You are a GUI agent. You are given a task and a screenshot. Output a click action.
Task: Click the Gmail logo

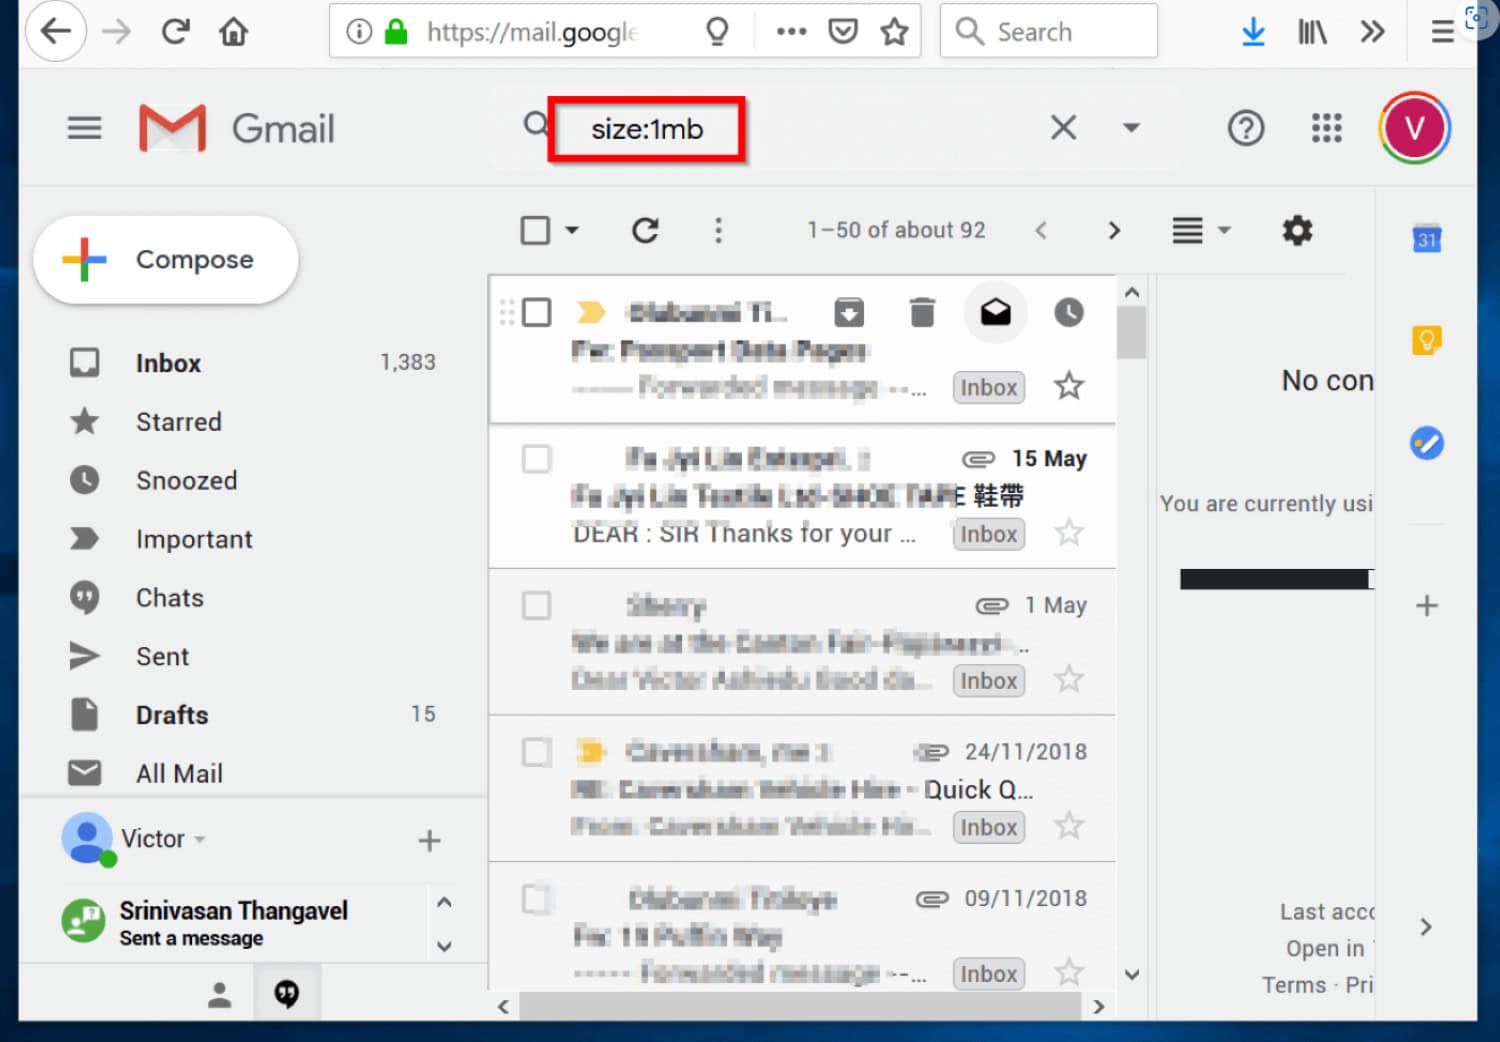click(237, 128)
